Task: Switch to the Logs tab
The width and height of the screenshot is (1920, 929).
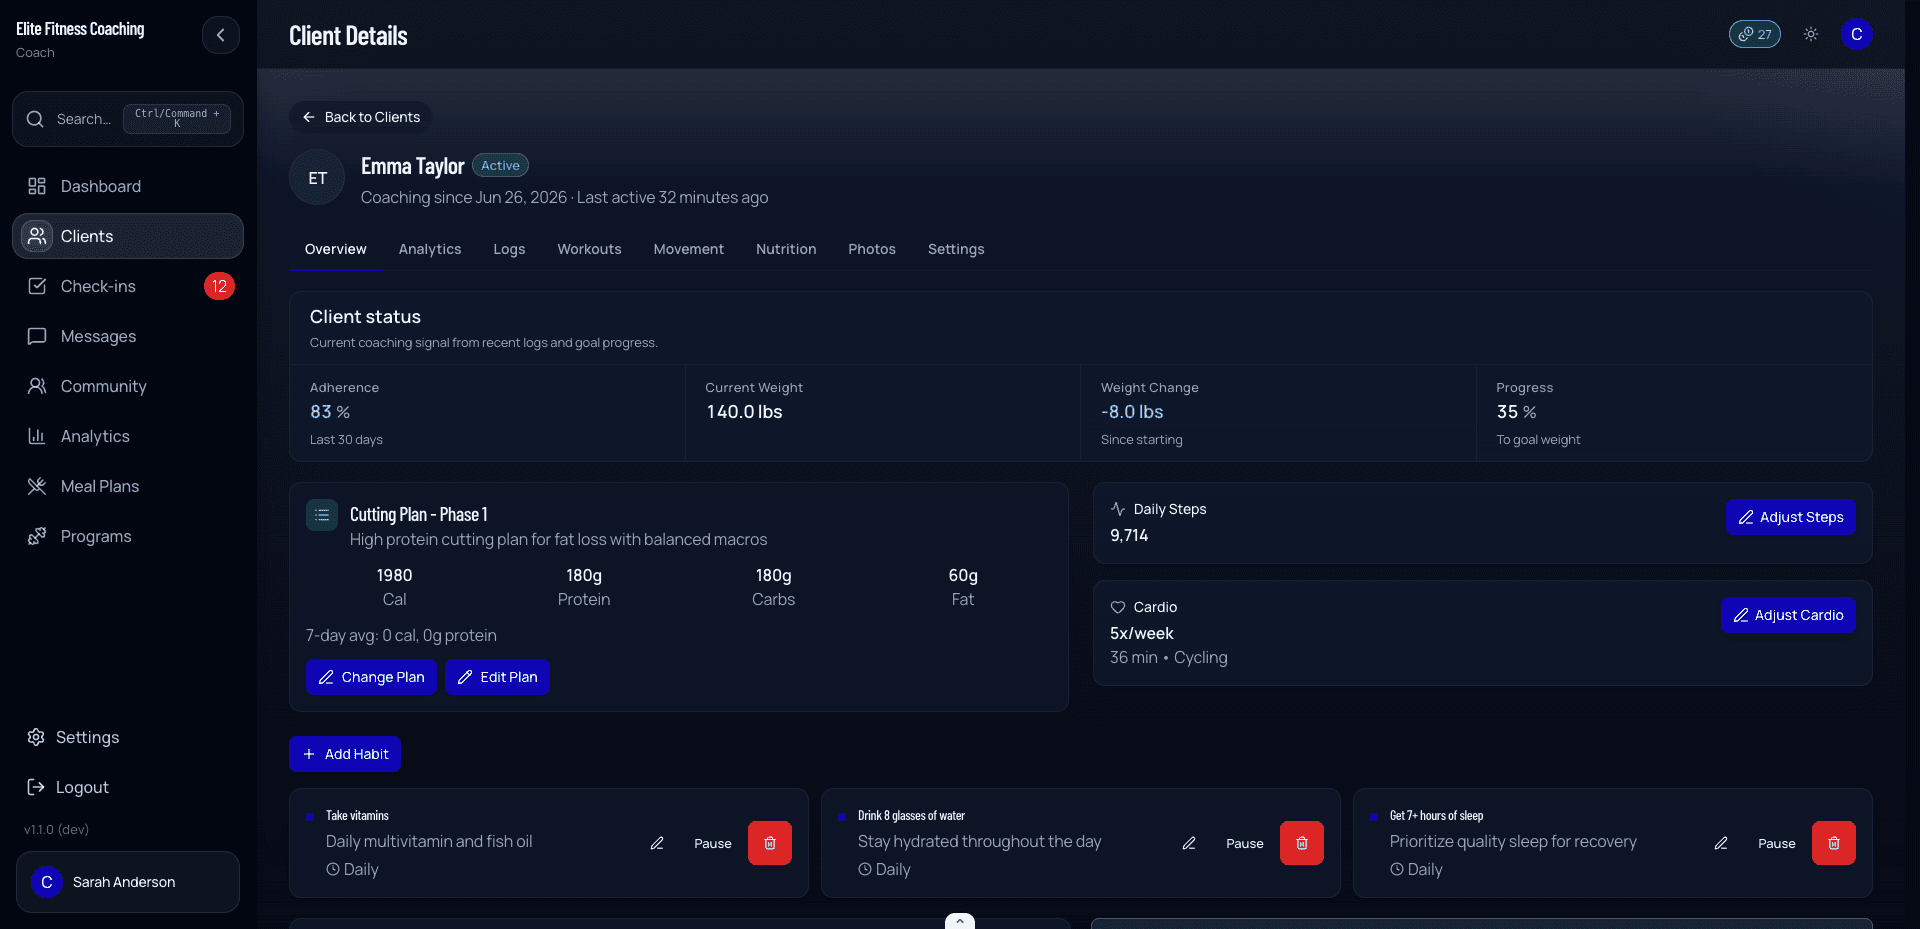Action: 509,249
